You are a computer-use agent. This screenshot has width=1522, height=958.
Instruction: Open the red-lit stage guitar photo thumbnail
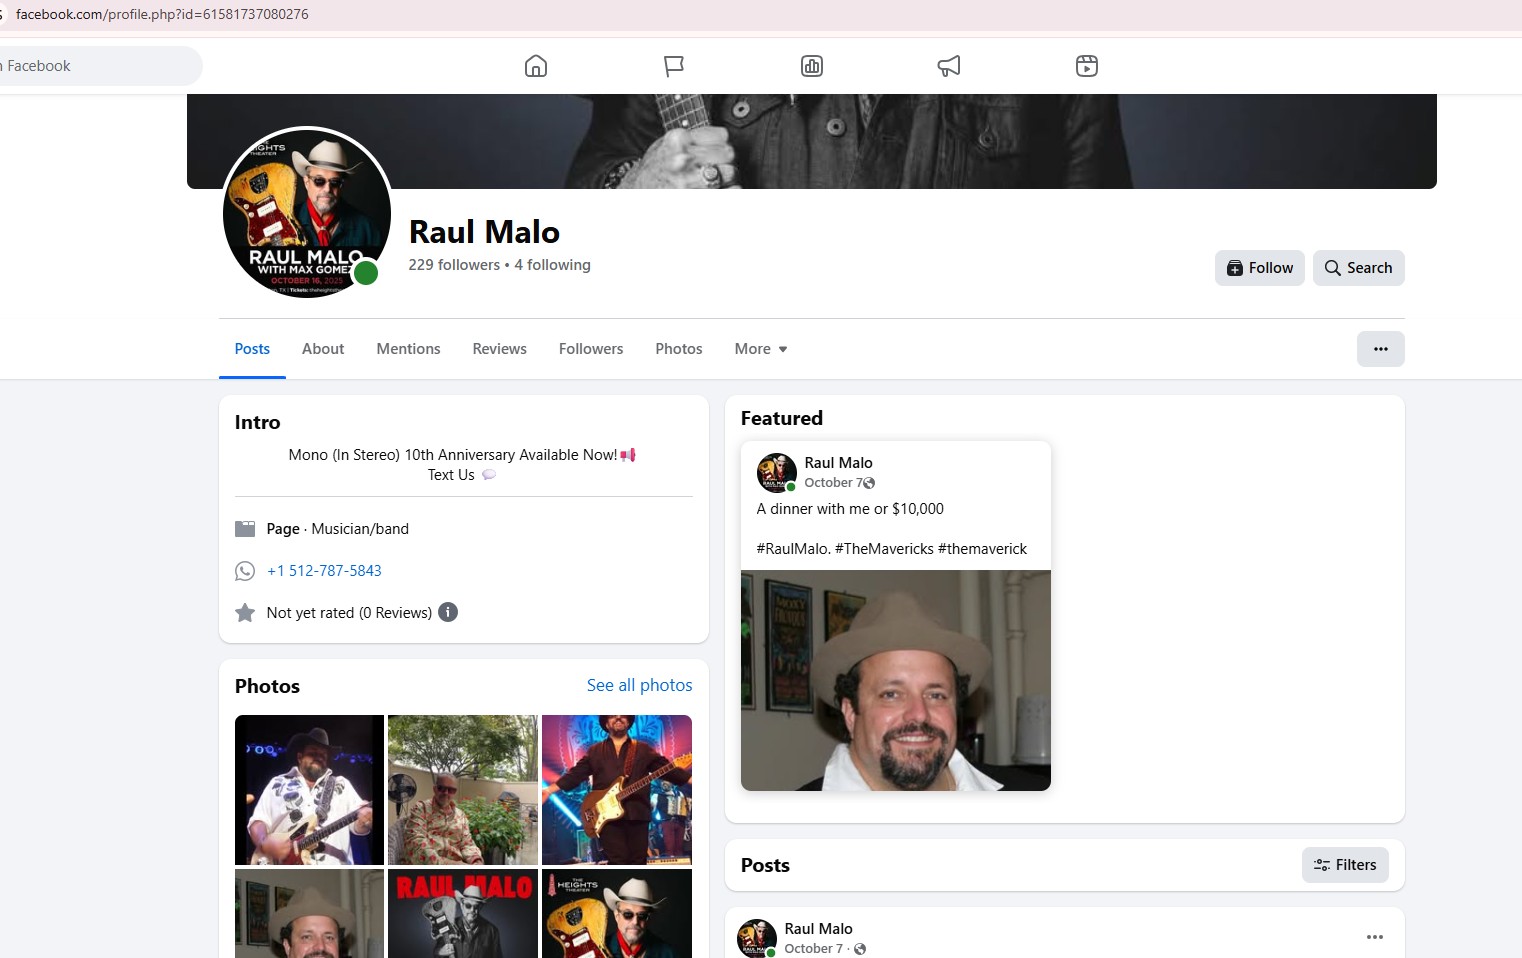[617, 790]
